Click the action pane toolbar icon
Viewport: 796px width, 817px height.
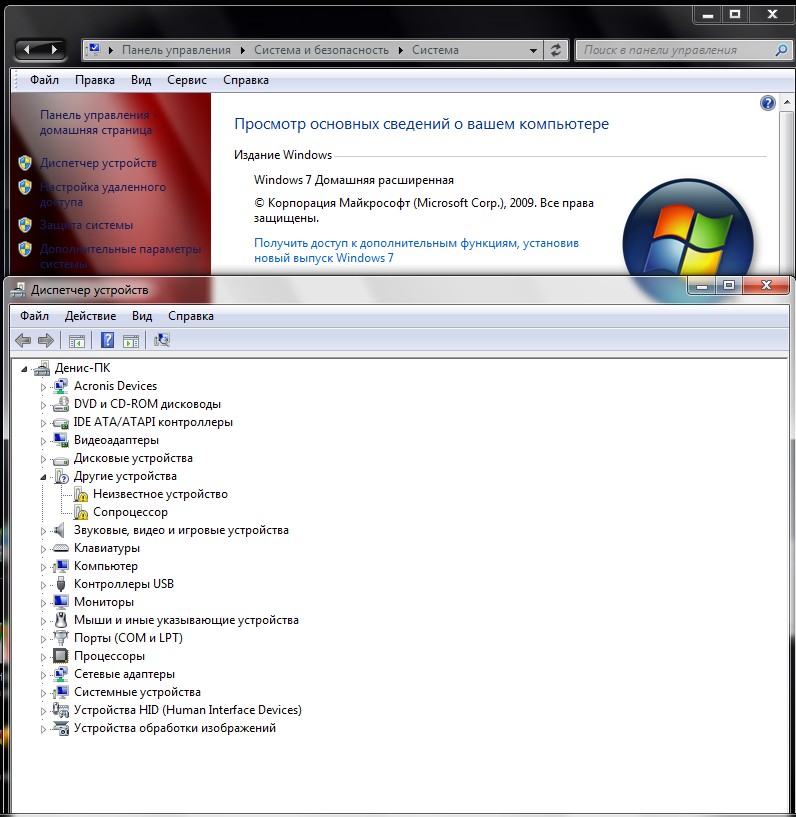[131, 341]
